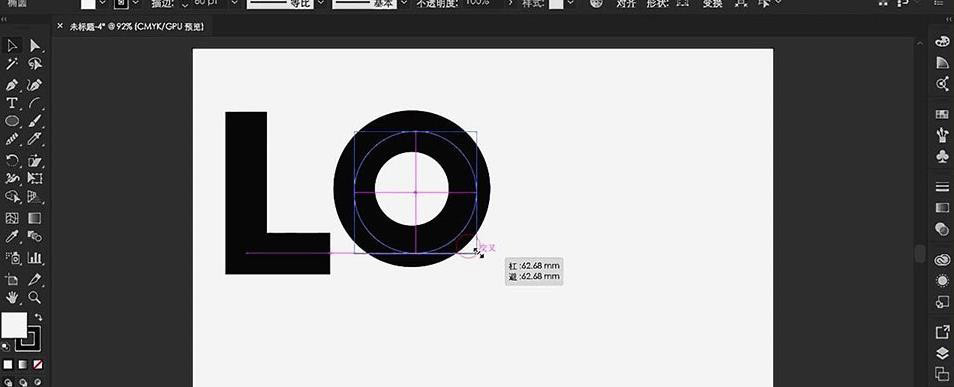
Task: Open the Layers panel icon
Action: [x=942, y=353]
